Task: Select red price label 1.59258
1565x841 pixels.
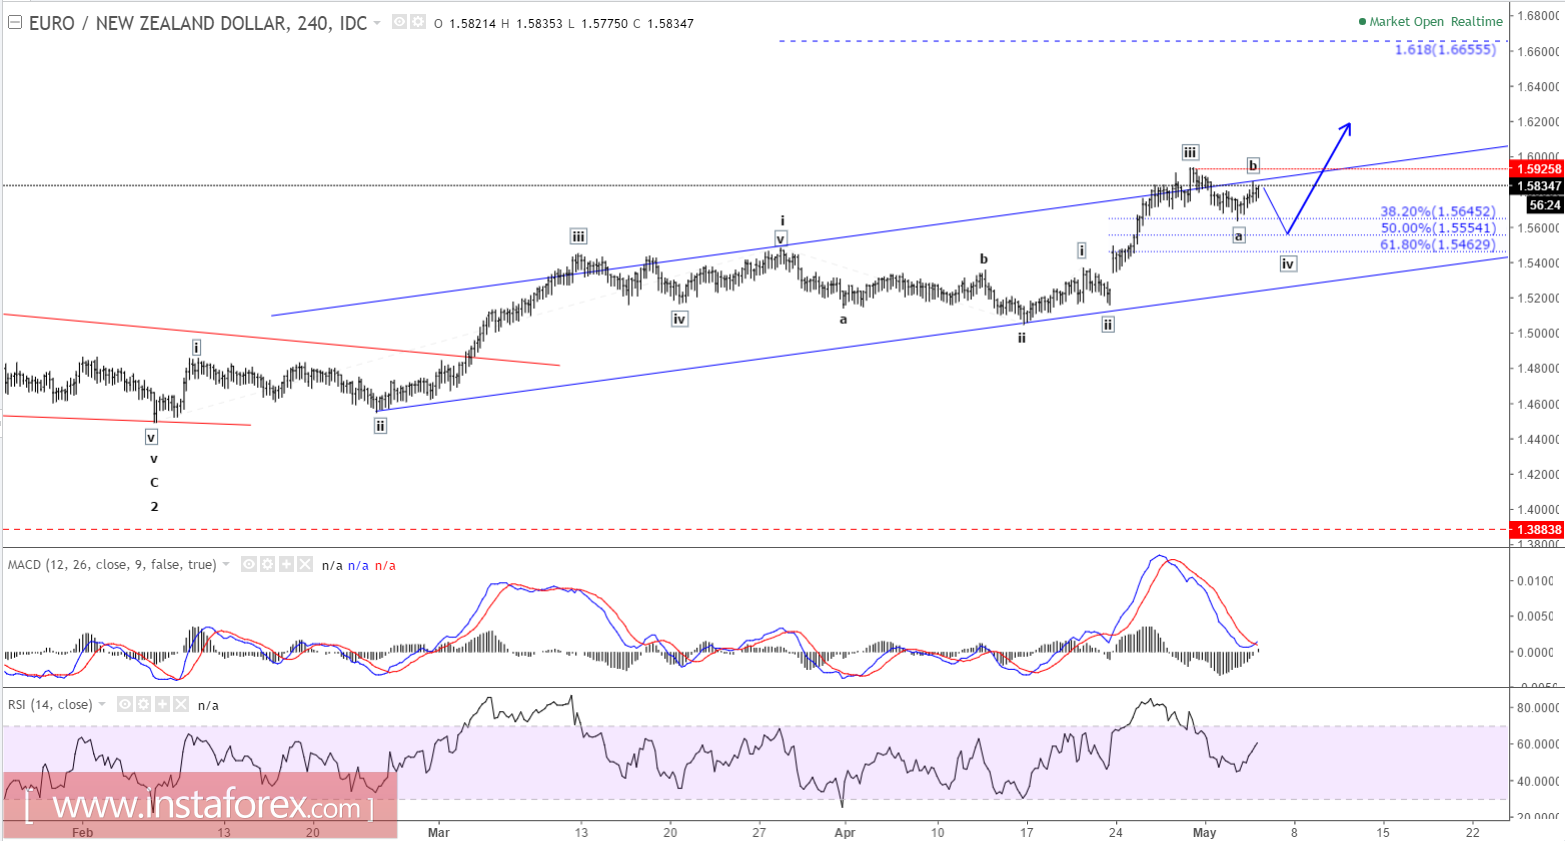Action: [1538, 169]
